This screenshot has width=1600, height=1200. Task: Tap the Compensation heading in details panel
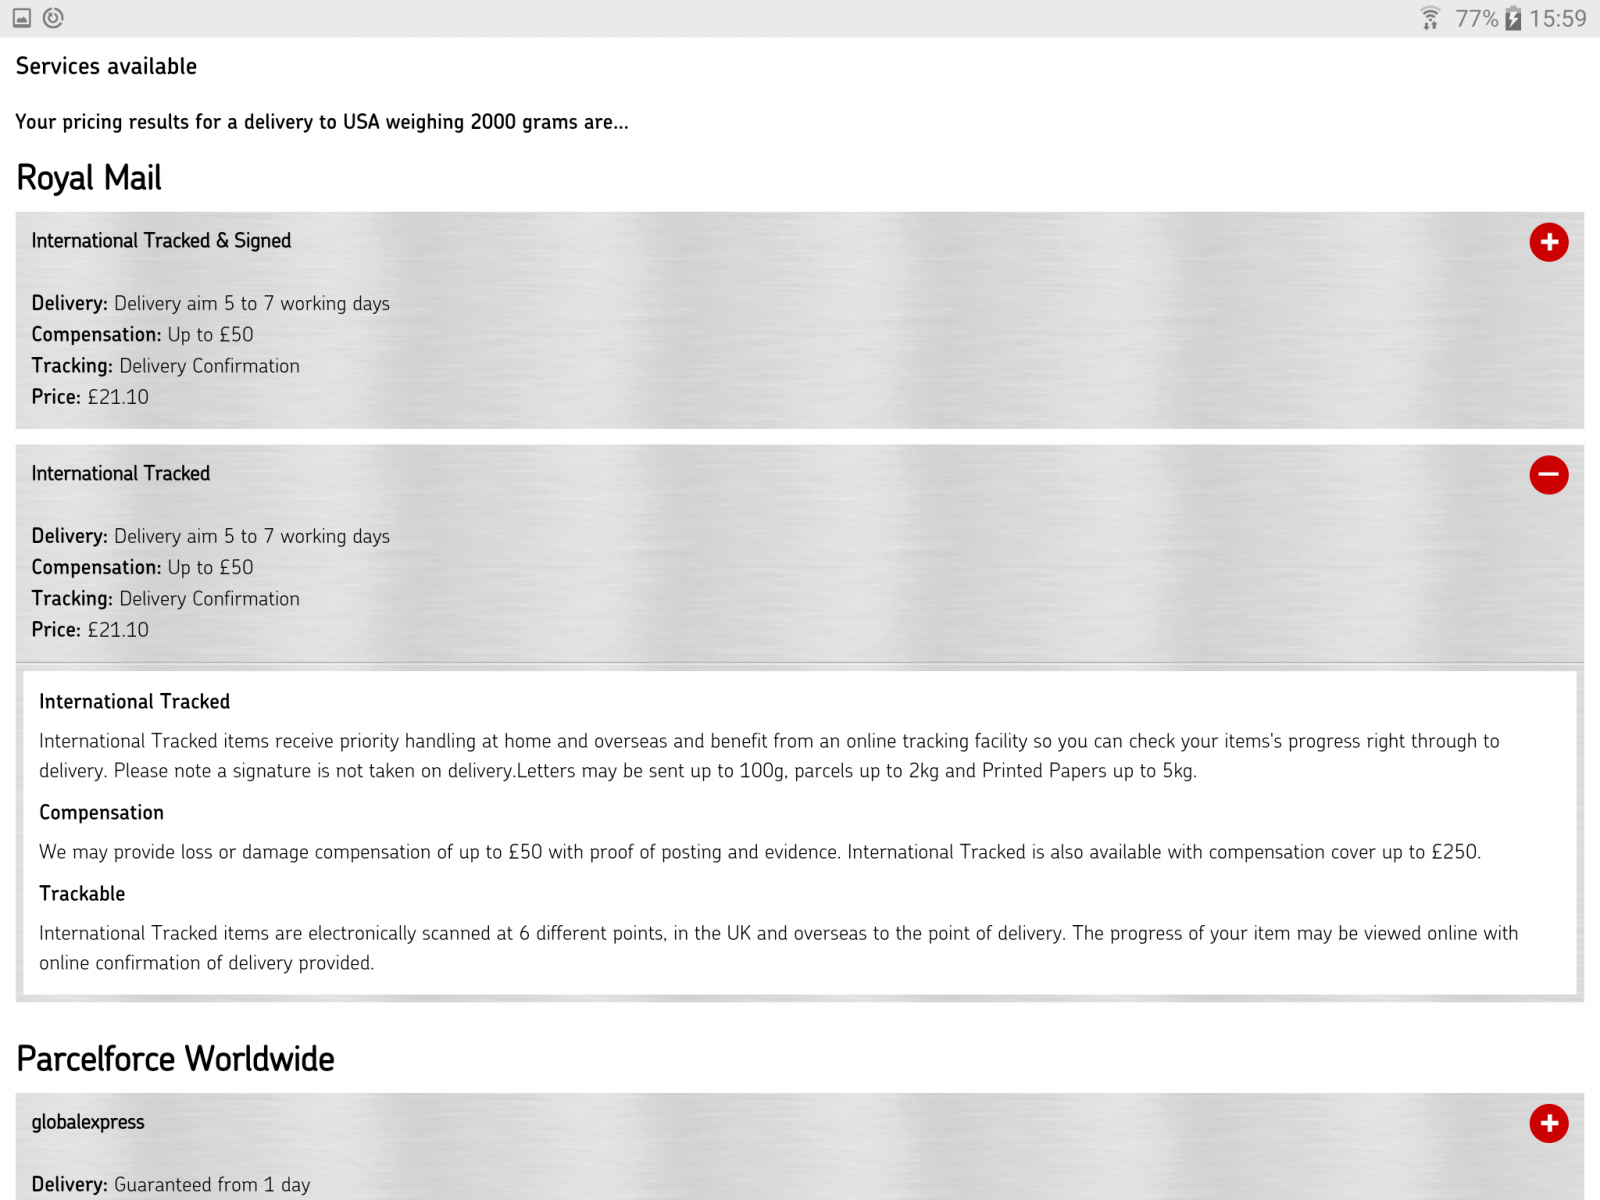click(101, 813)
